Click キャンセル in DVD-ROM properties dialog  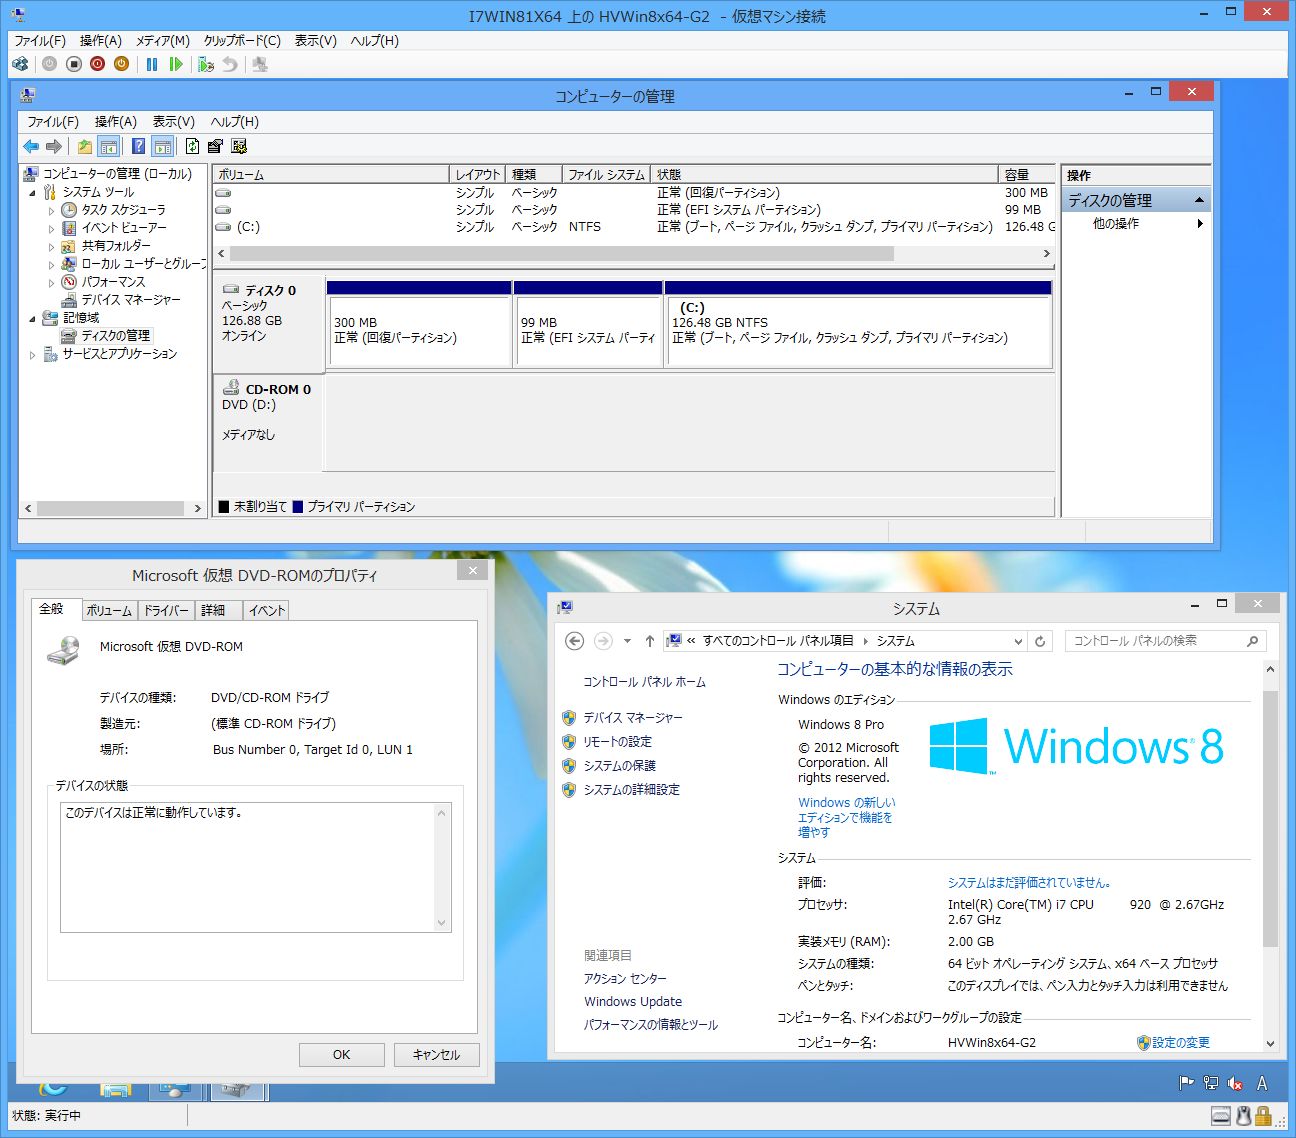coord(437,1055)
